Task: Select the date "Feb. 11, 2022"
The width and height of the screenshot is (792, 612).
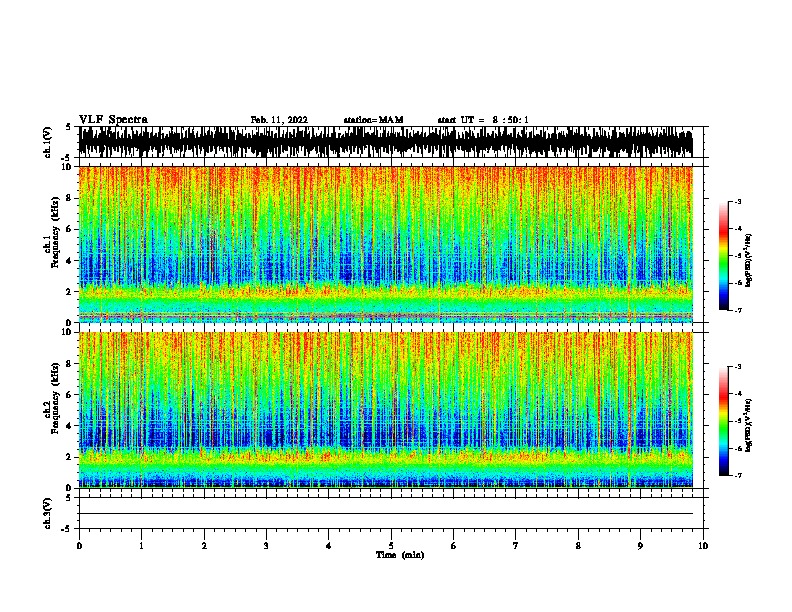Action: 279,120
